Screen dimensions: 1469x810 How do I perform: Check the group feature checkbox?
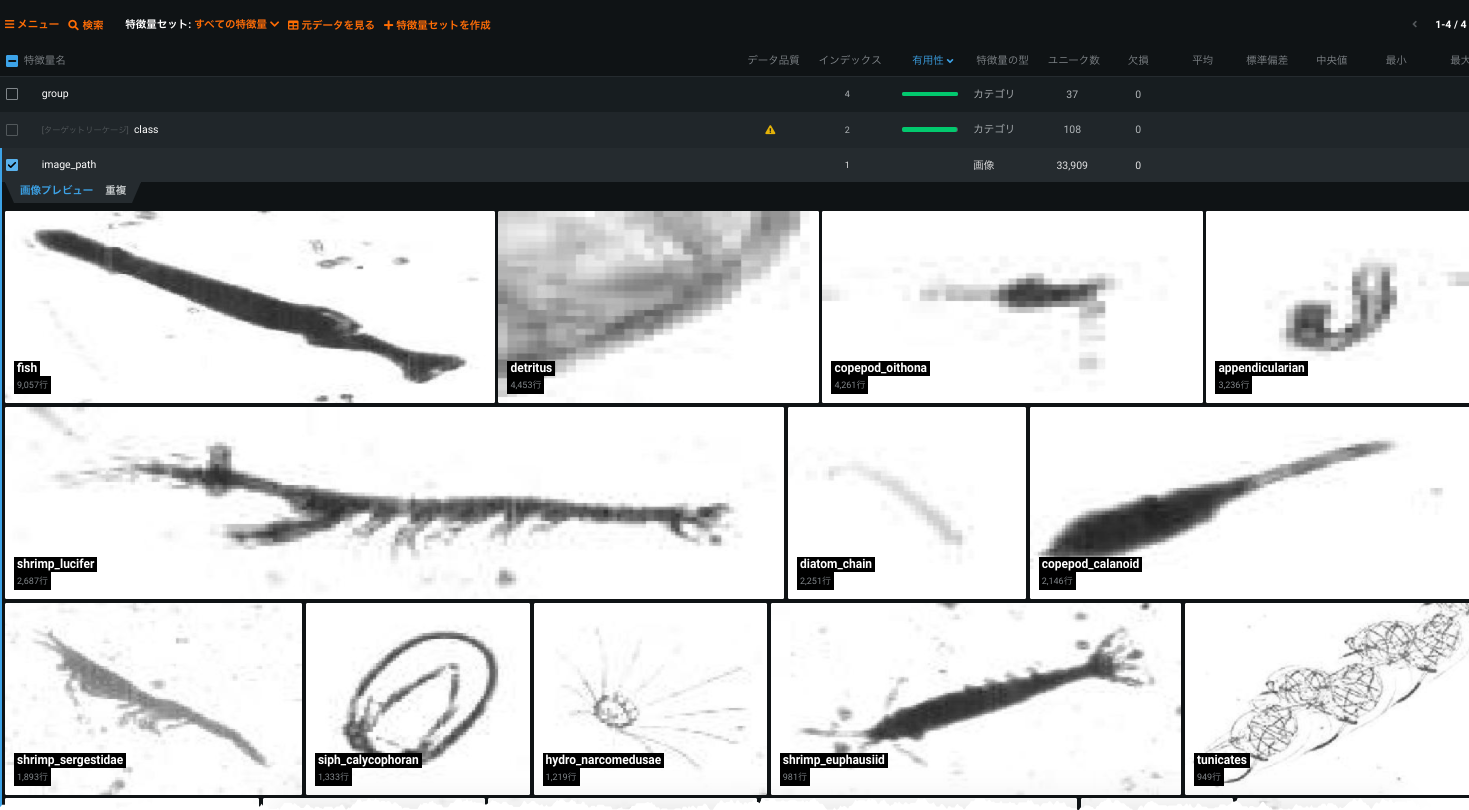[12, 94]
